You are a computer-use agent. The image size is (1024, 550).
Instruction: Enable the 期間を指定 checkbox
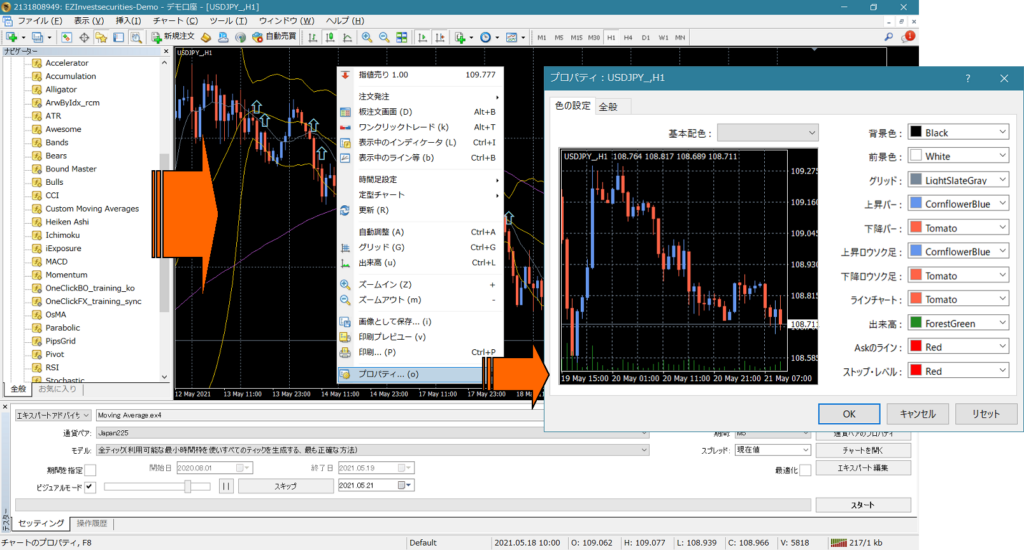90,470
